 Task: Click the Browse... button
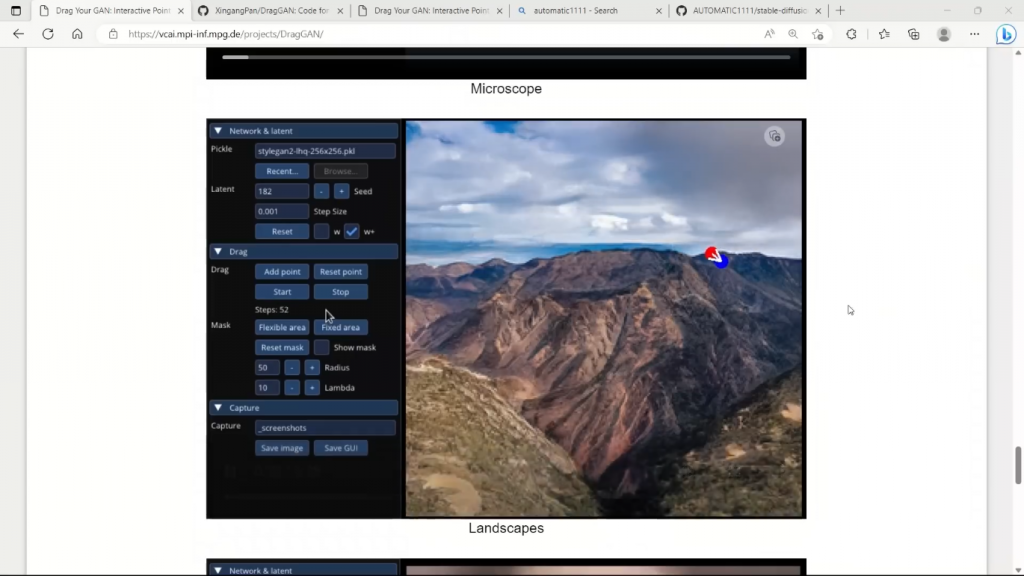(x=340, y=171)
